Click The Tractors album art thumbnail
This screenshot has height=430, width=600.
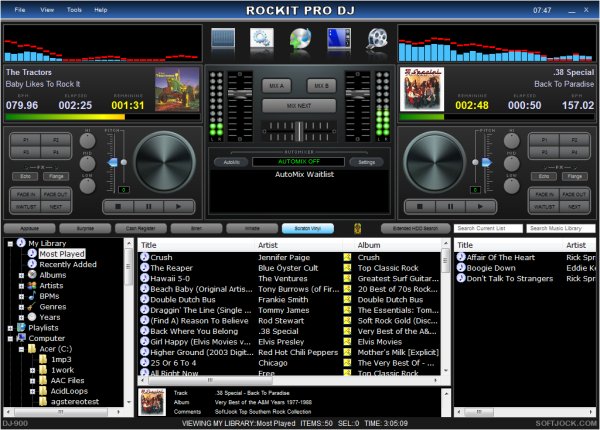(177, 90)
